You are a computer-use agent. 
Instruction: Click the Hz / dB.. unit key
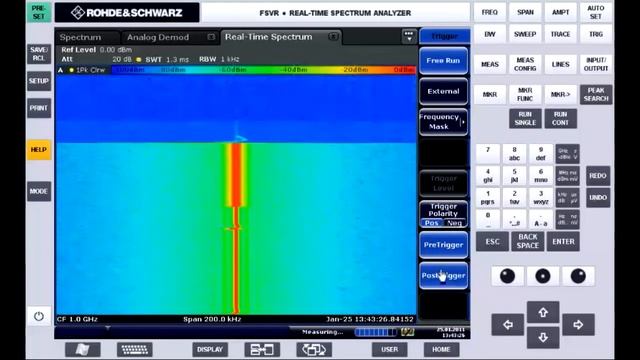pos(567,220)
